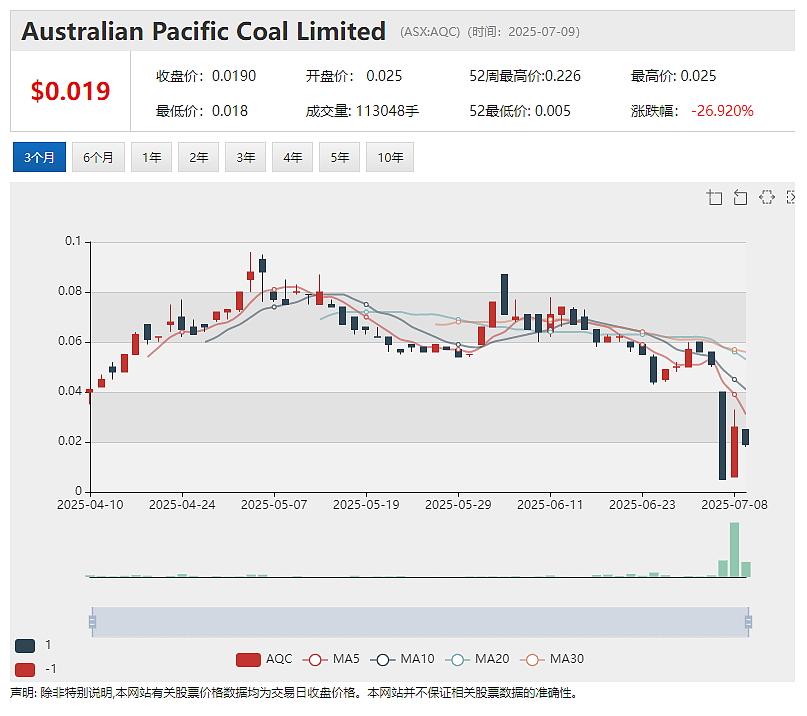Viewport: 807px width, 716px height.
Task: Click the date text 2025-07-09 in header
Action: [541, 32]
